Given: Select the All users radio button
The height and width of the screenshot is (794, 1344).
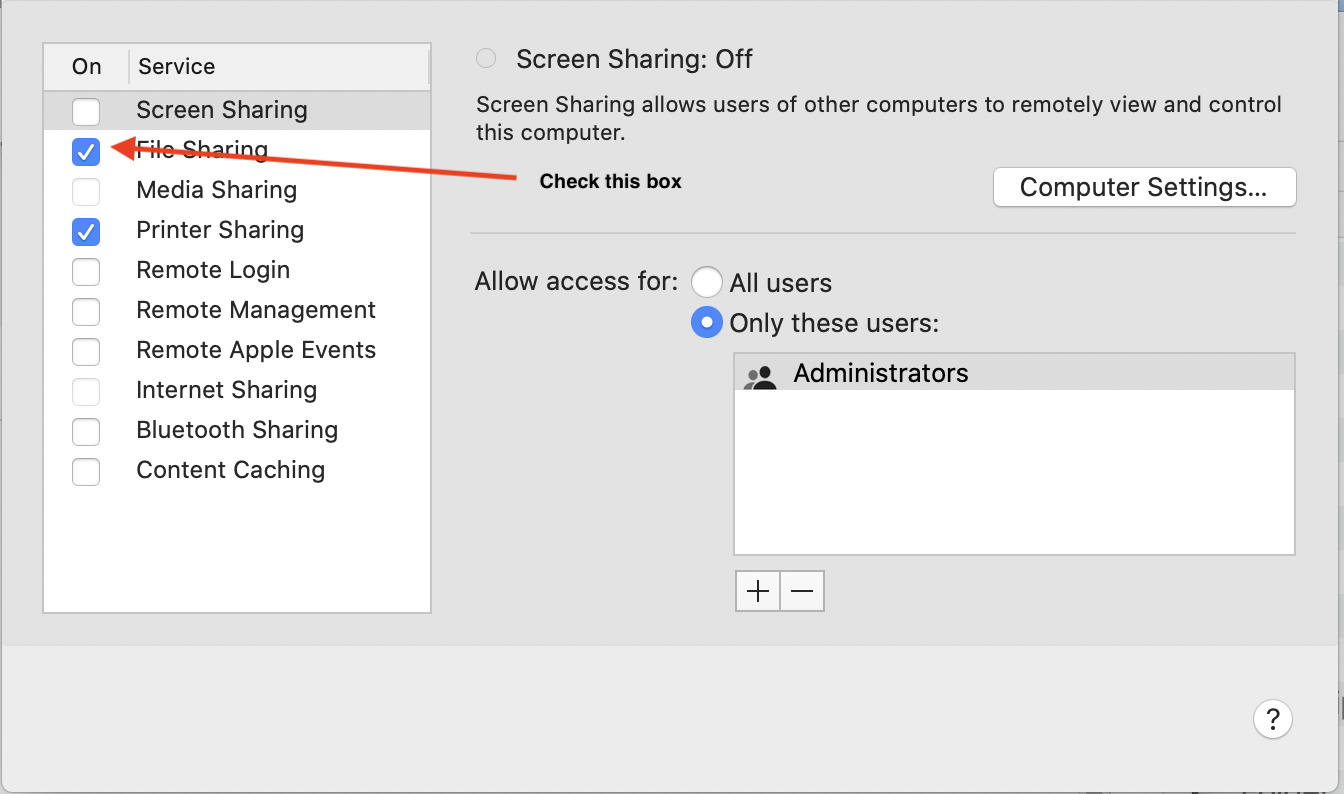Looking at the screenshot, I should click(x=707, y=282).
